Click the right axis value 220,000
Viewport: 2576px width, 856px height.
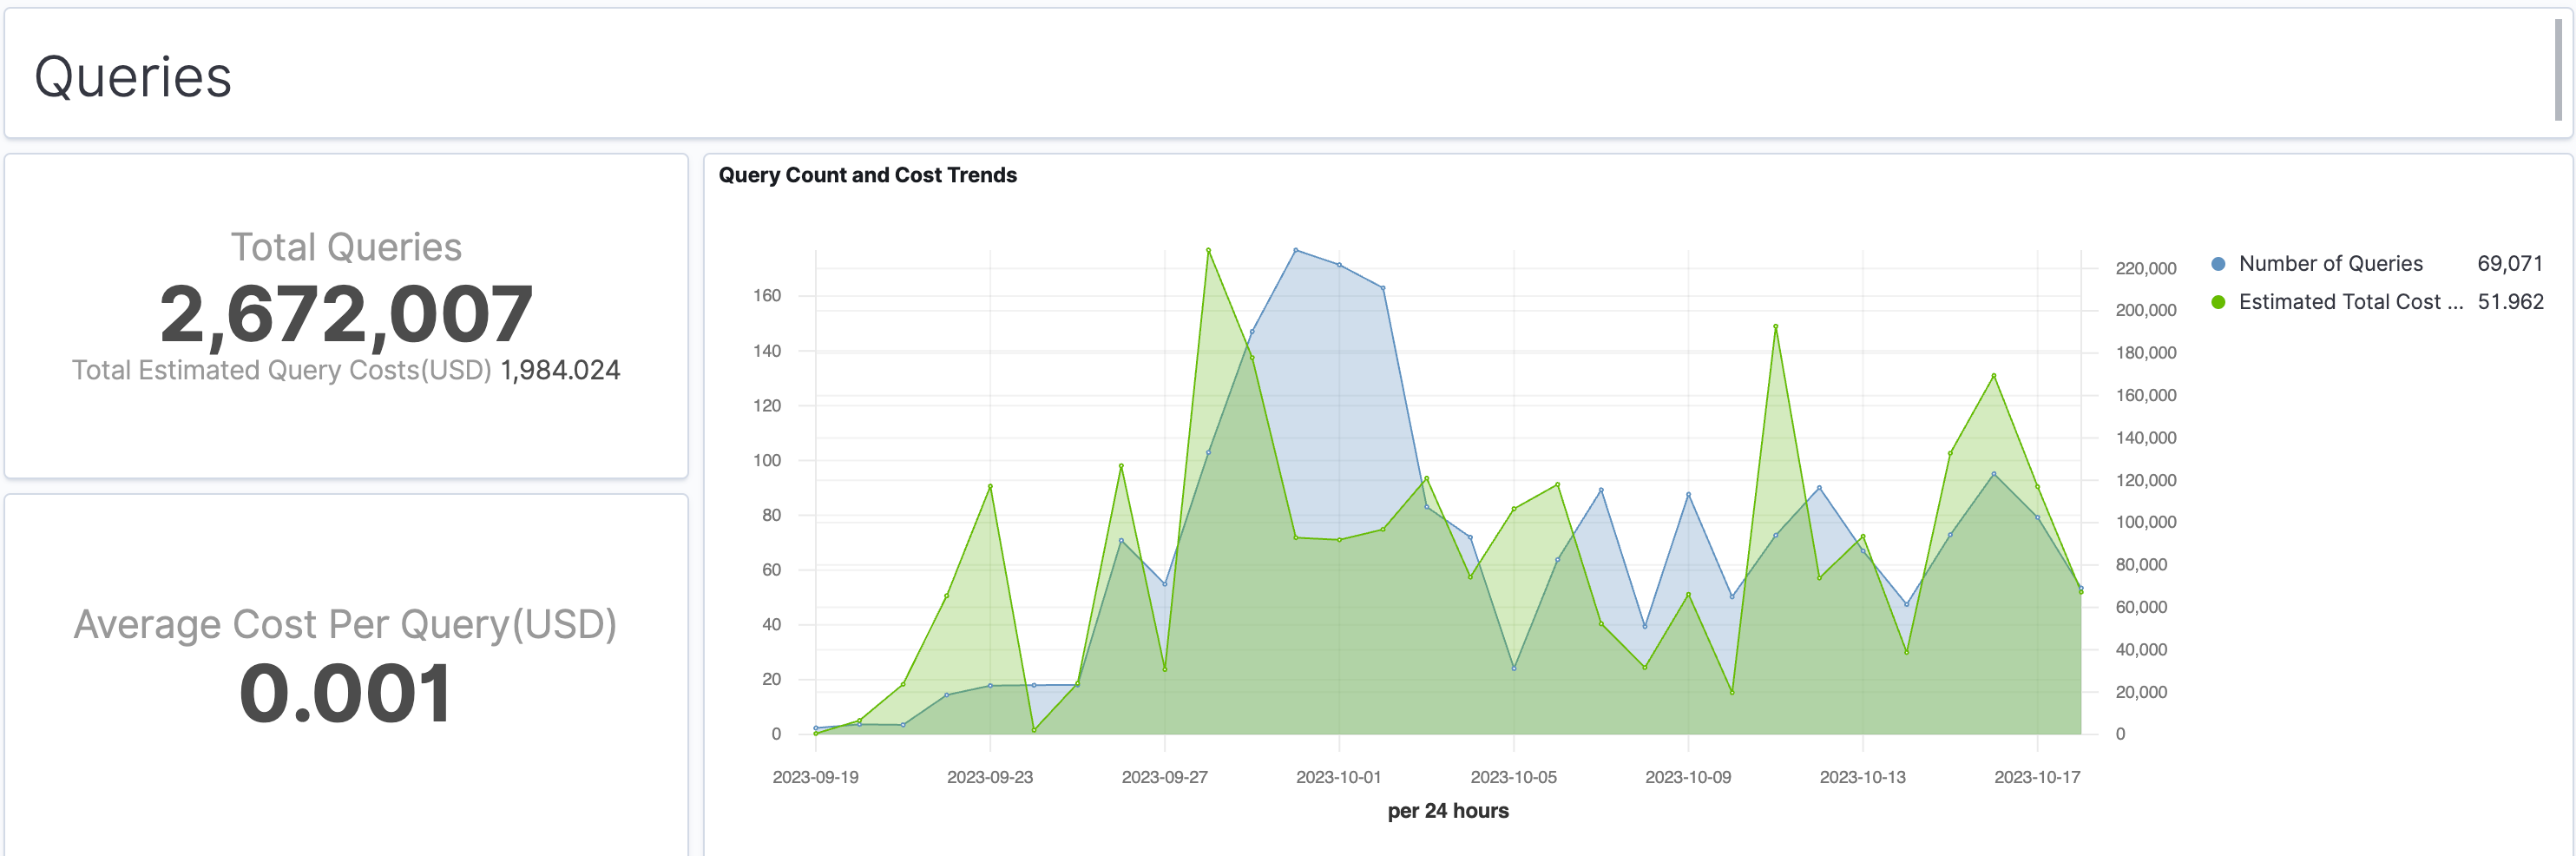[2146, 267]
